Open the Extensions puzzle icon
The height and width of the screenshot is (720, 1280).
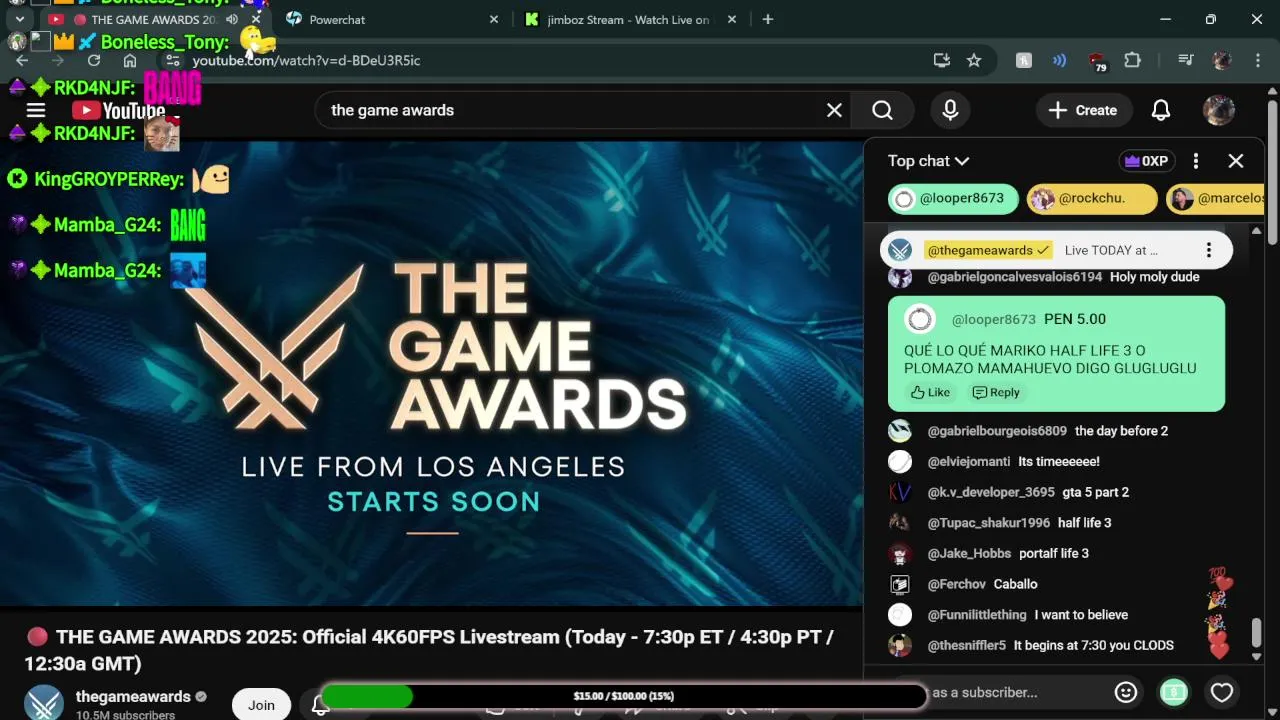[1132, 60]
